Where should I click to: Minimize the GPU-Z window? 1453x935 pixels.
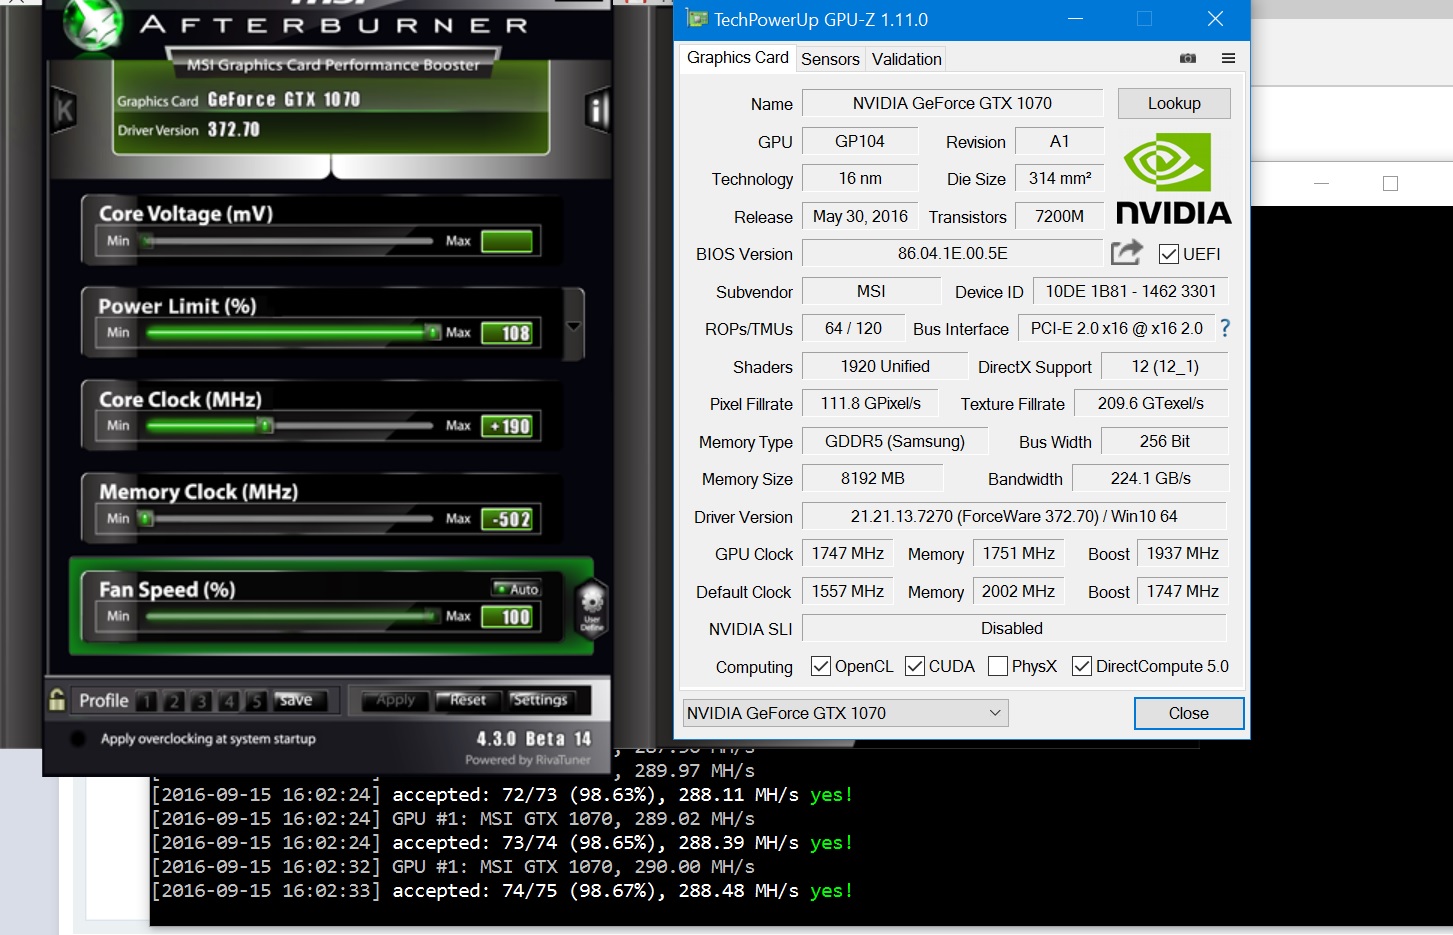pyautogui.click(x=1075, y=19)
